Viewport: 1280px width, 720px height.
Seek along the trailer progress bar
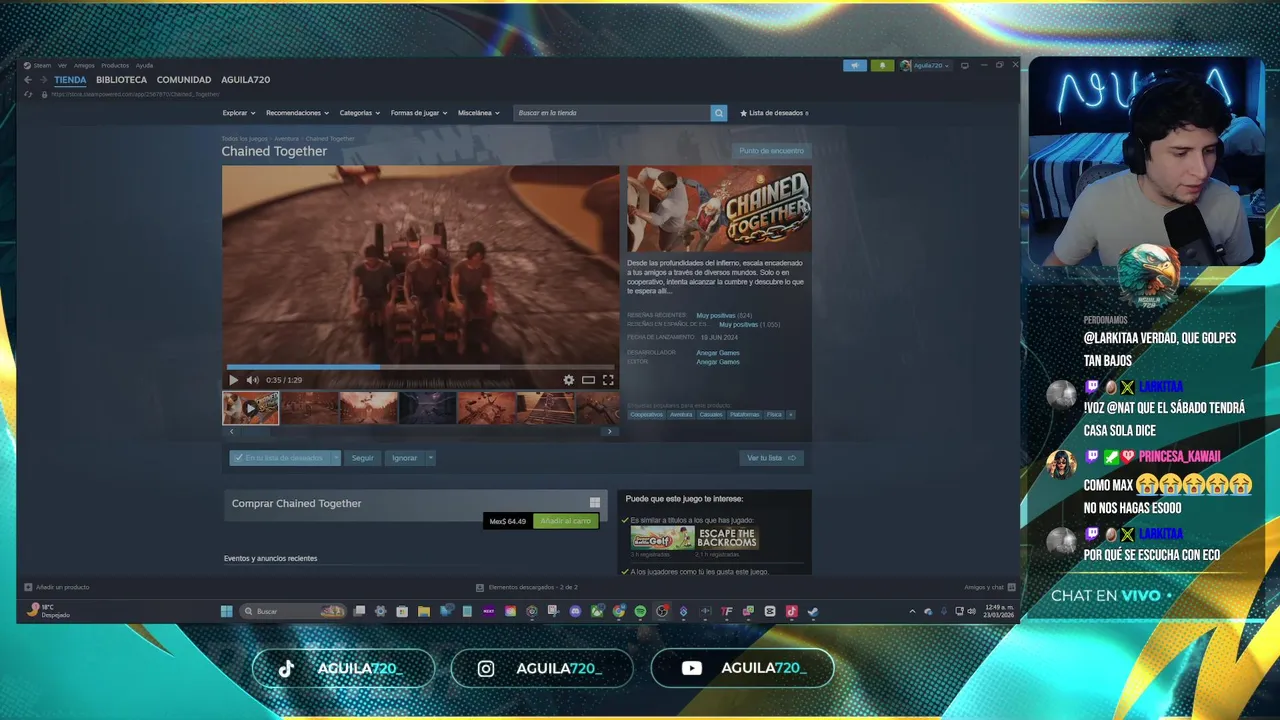(x=420, y=367)
